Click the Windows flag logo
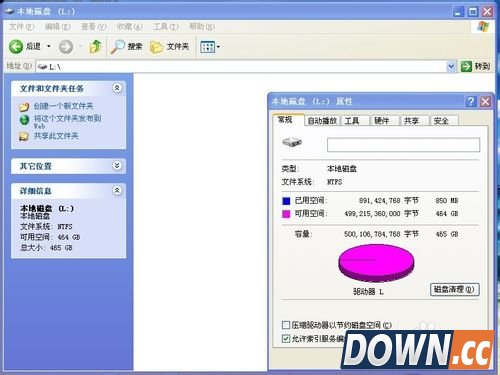 tap(483, 27)
